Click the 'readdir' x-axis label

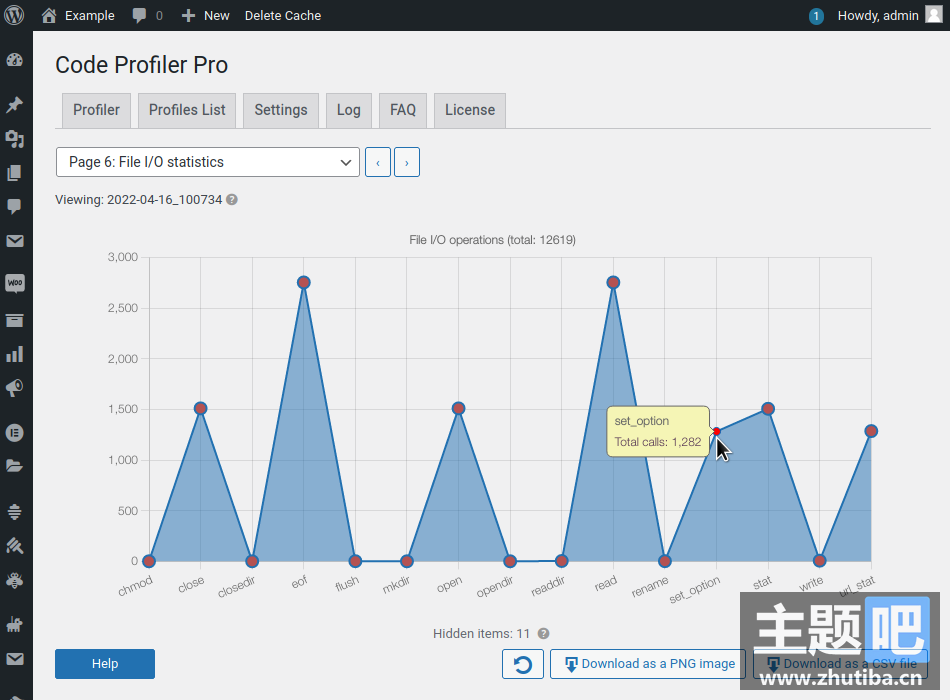(x=548, y=586)
